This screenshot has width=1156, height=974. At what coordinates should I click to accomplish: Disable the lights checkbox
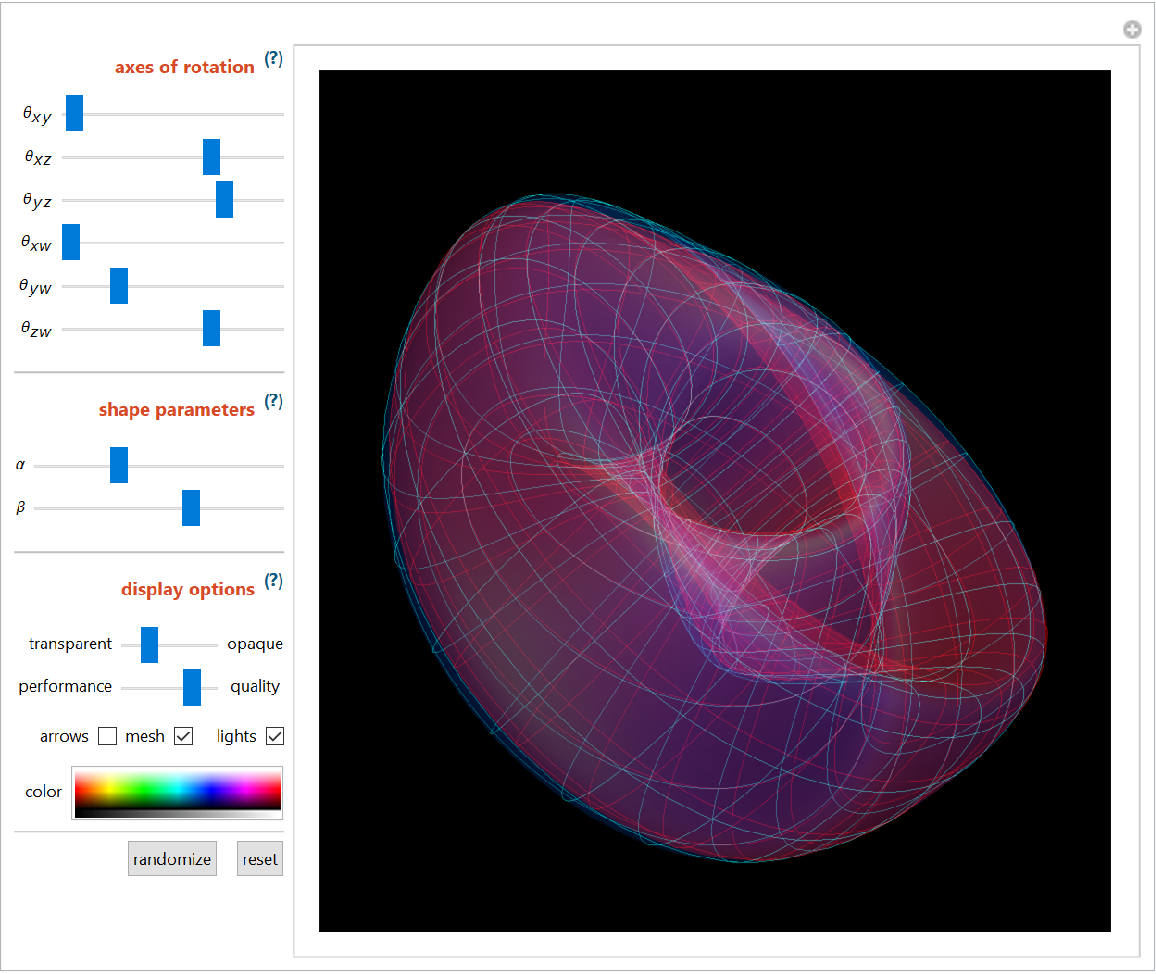pyautogui.click(x=275, y=737)
